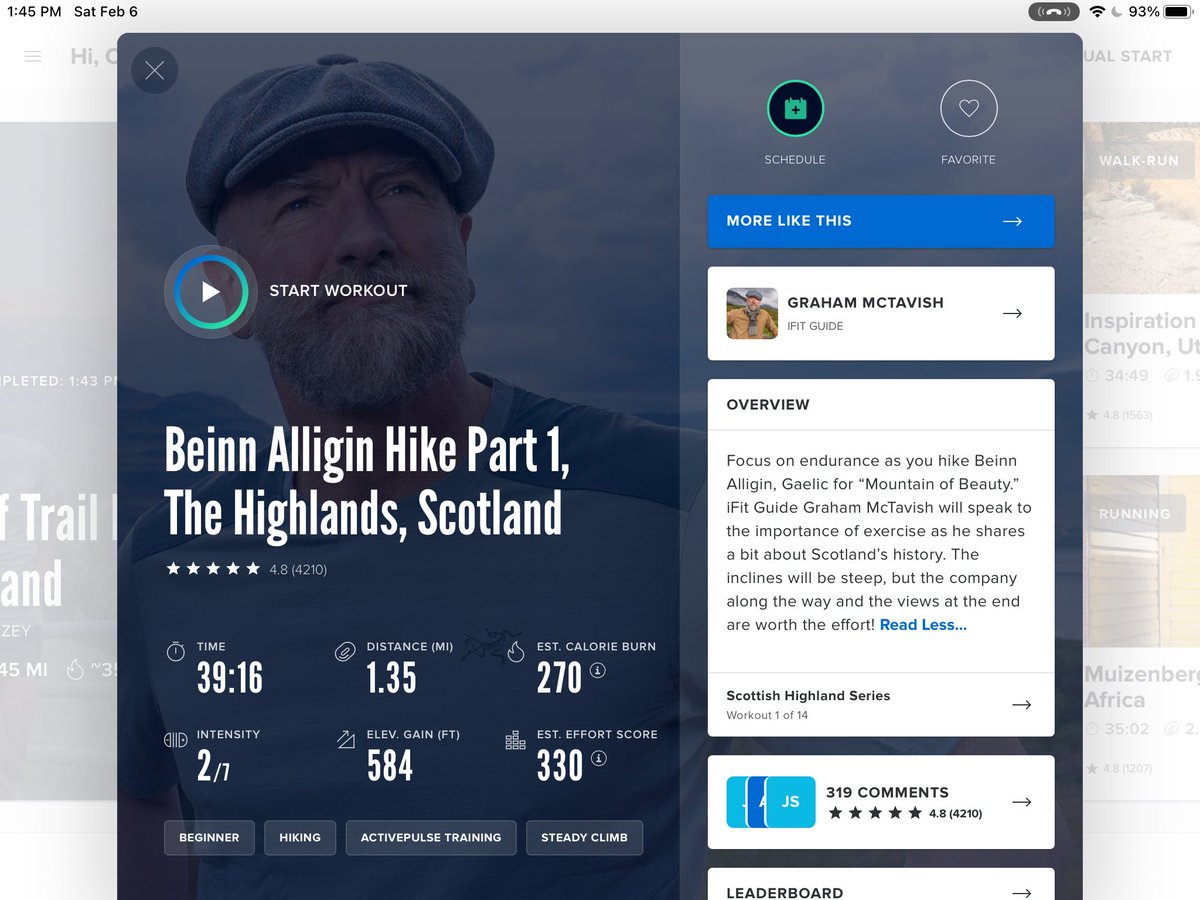Click the battery 93% status indicator

(1159, 12)
